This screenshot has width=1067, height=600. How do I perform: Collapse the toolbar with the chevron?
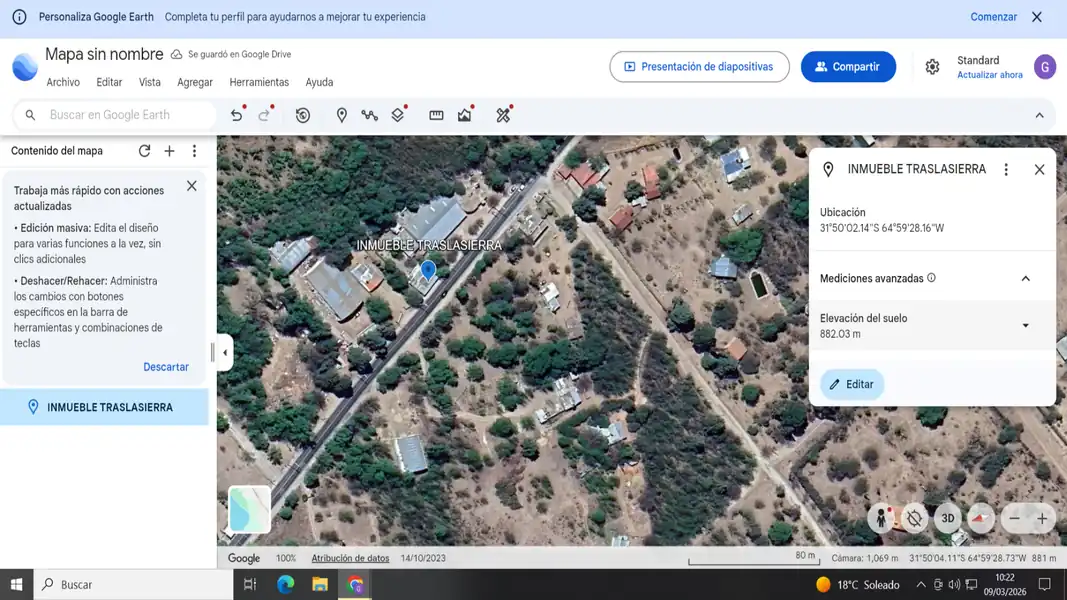[1039, 116]
